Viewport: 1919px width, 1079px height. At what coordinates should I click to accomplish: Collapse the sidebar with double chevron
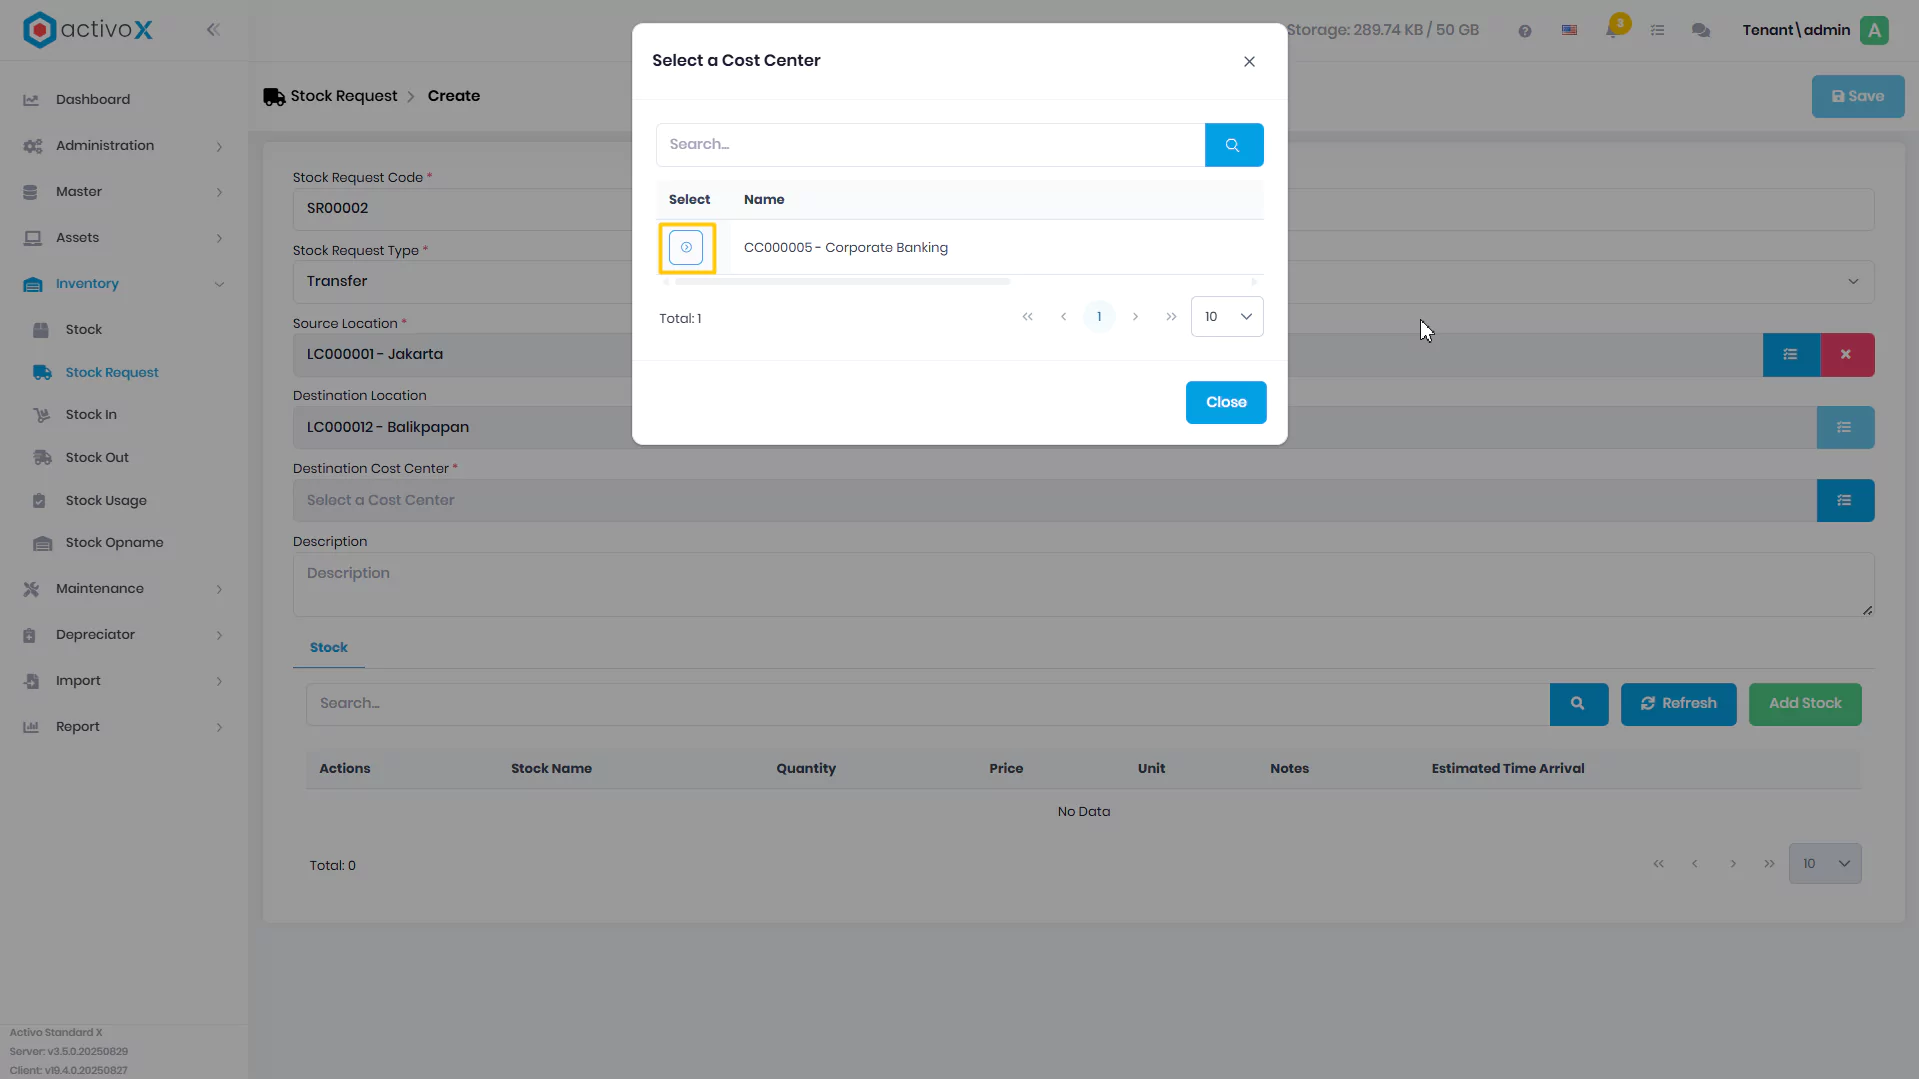click(x=213, y=30)
